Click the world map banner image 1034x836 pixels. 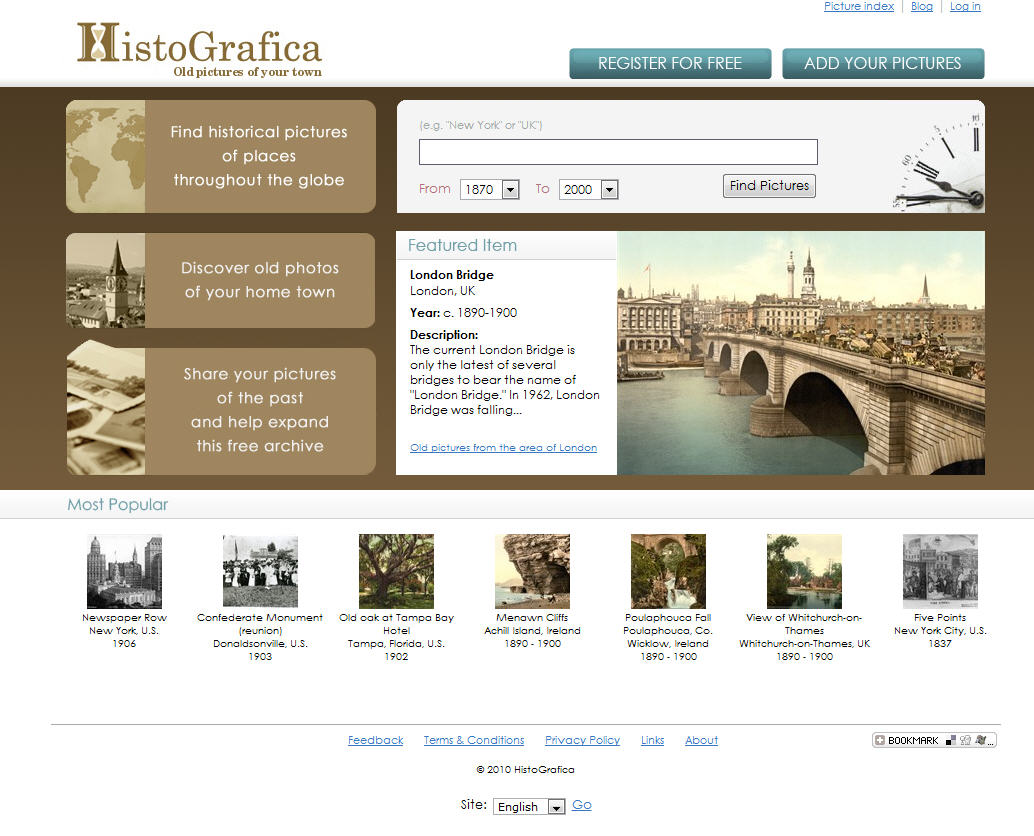pos(106,156)
